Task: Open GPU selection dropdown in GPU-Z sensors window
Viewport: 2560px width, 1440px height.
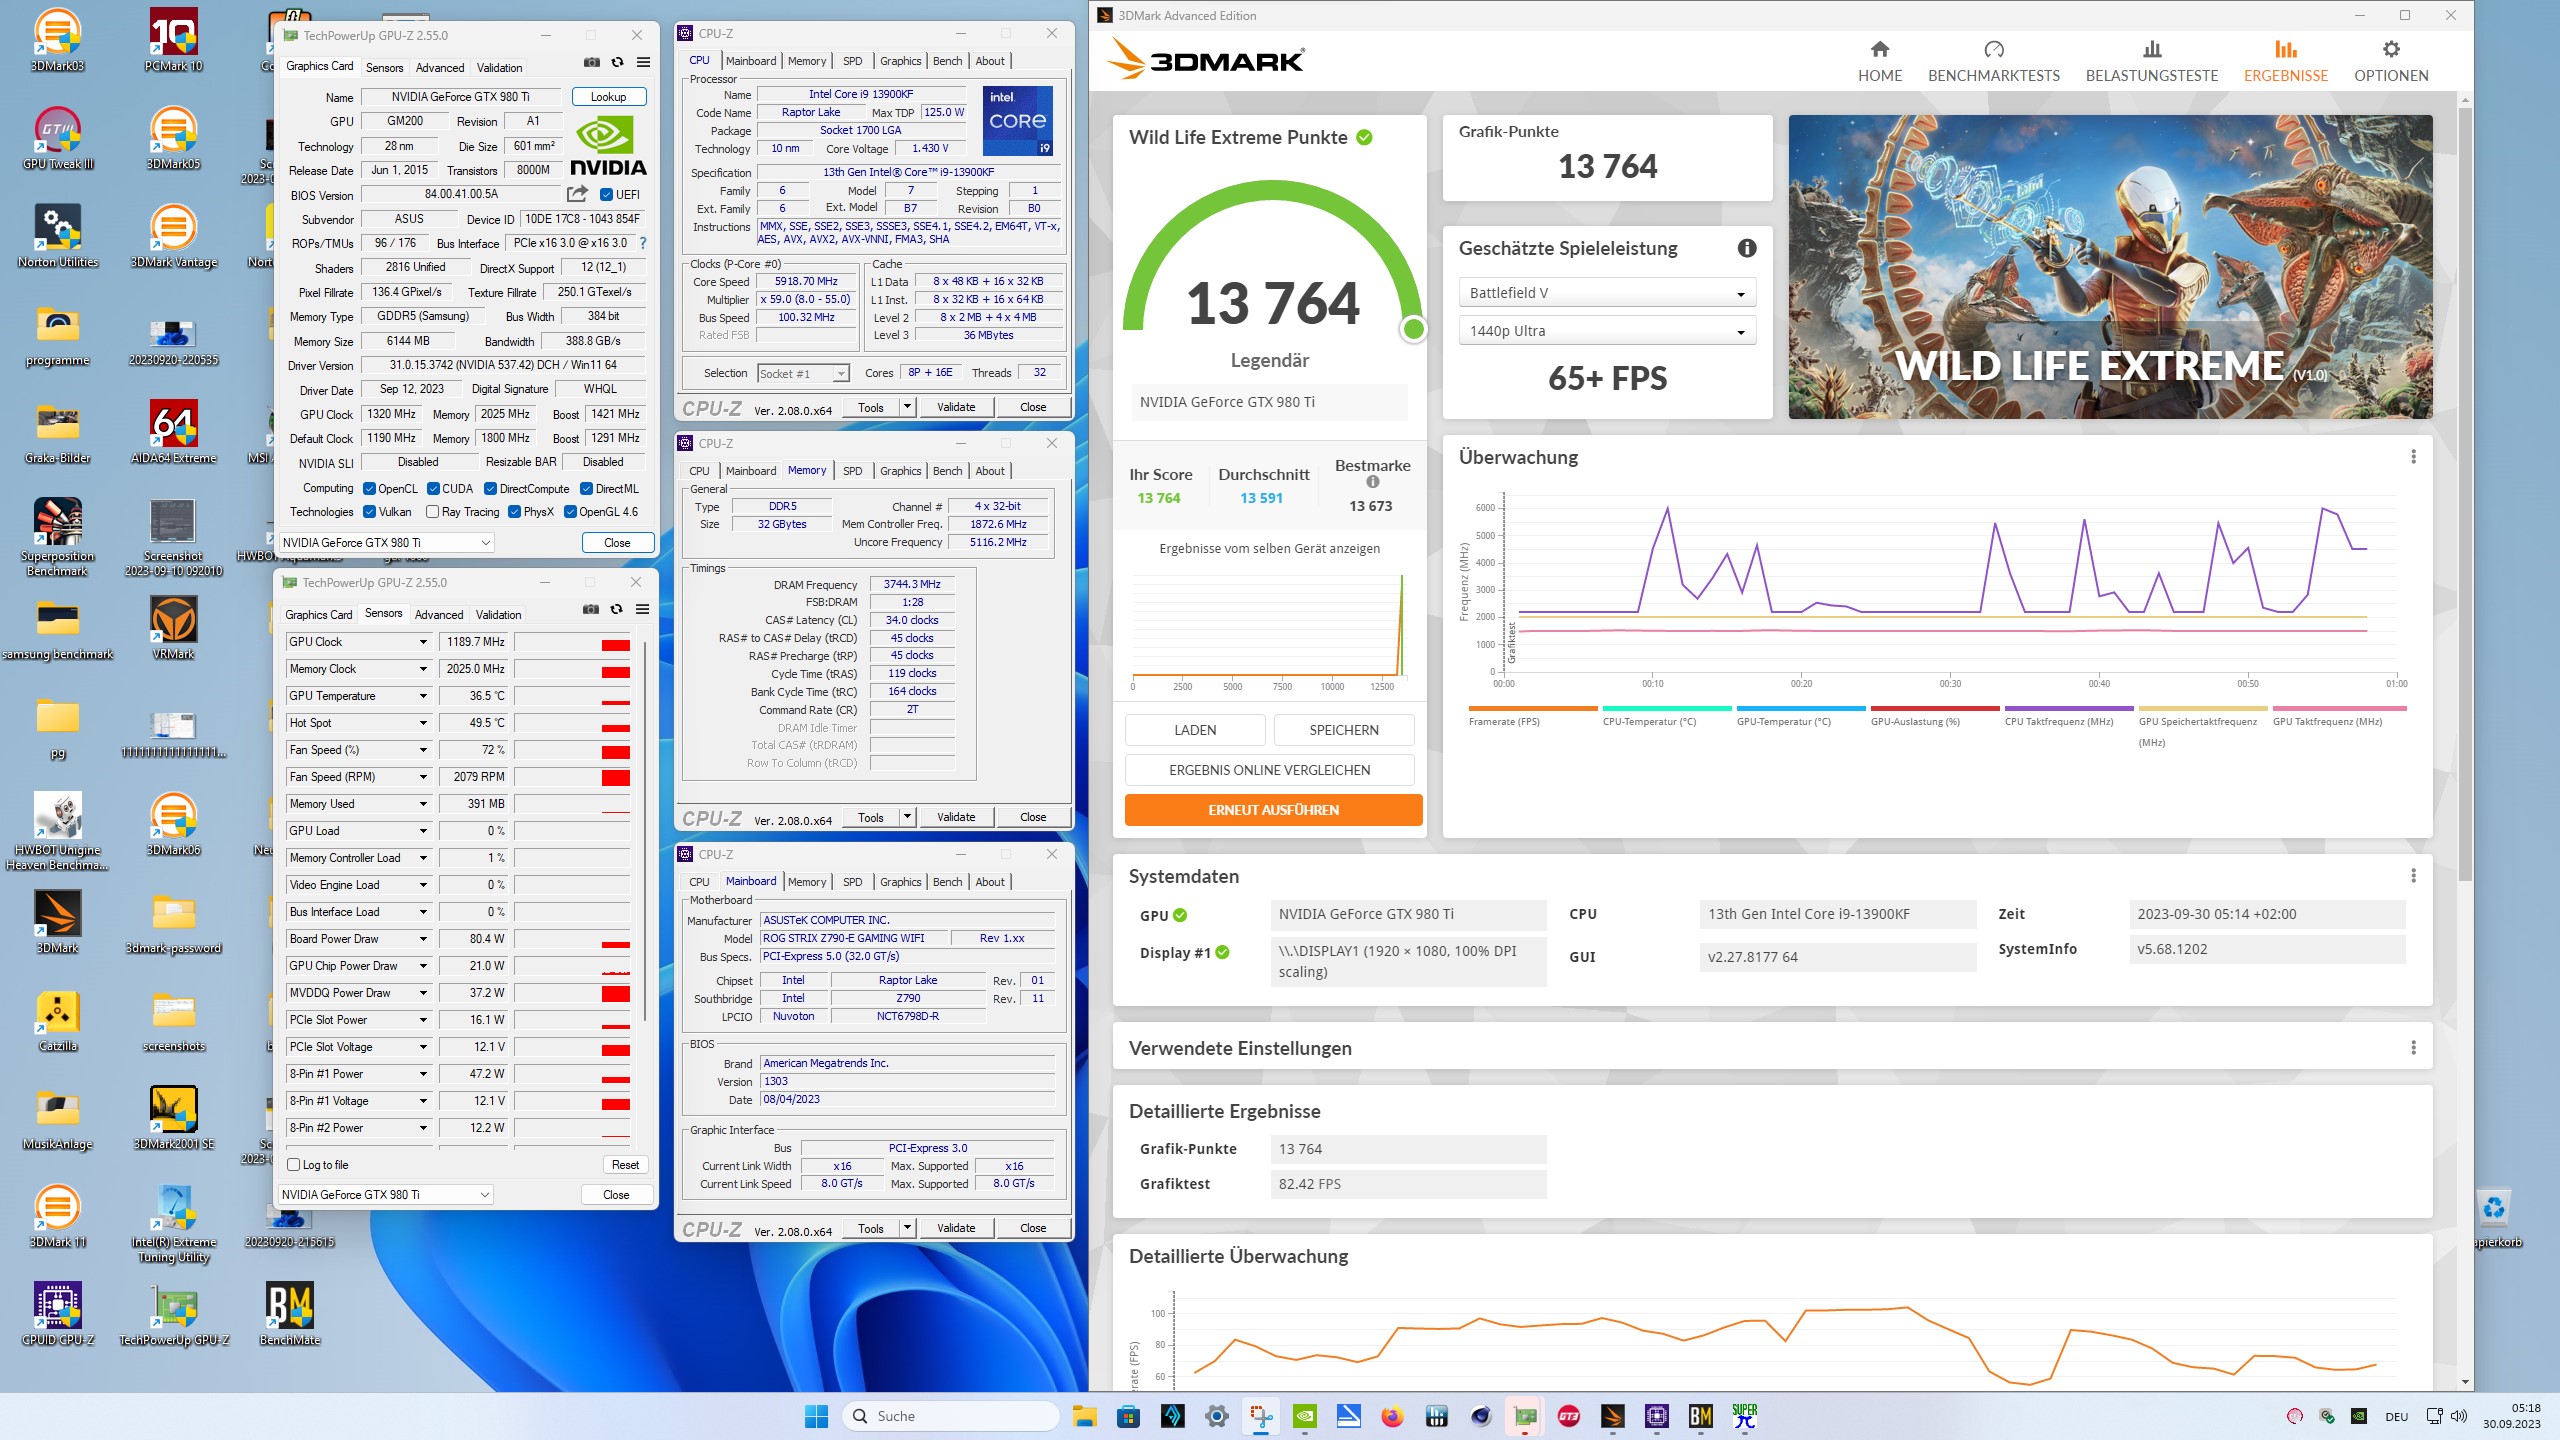Action: (387, 1195)
